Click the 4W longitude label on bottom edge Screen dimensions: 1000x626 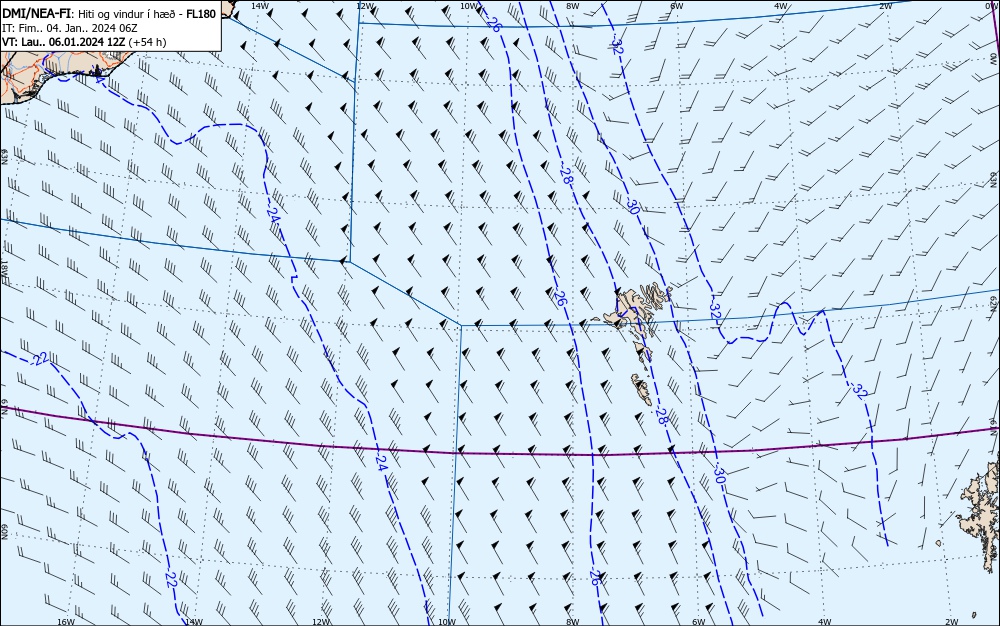point(825,622)
